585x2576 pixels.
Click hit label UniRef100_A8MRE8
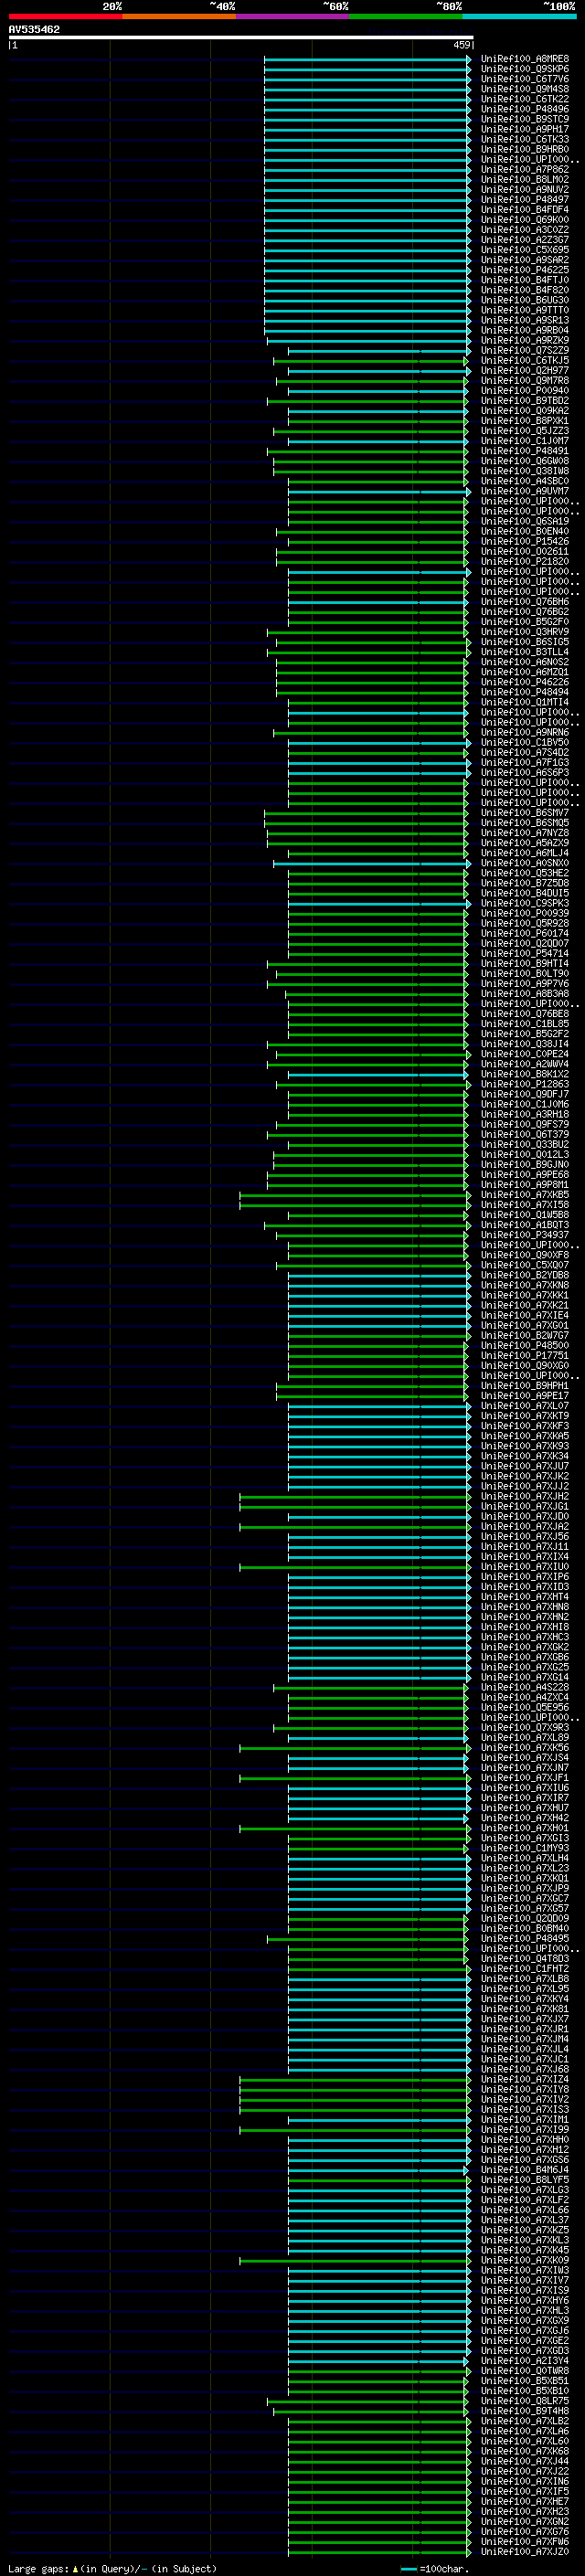pyautogui.click(x=525, y=59)
